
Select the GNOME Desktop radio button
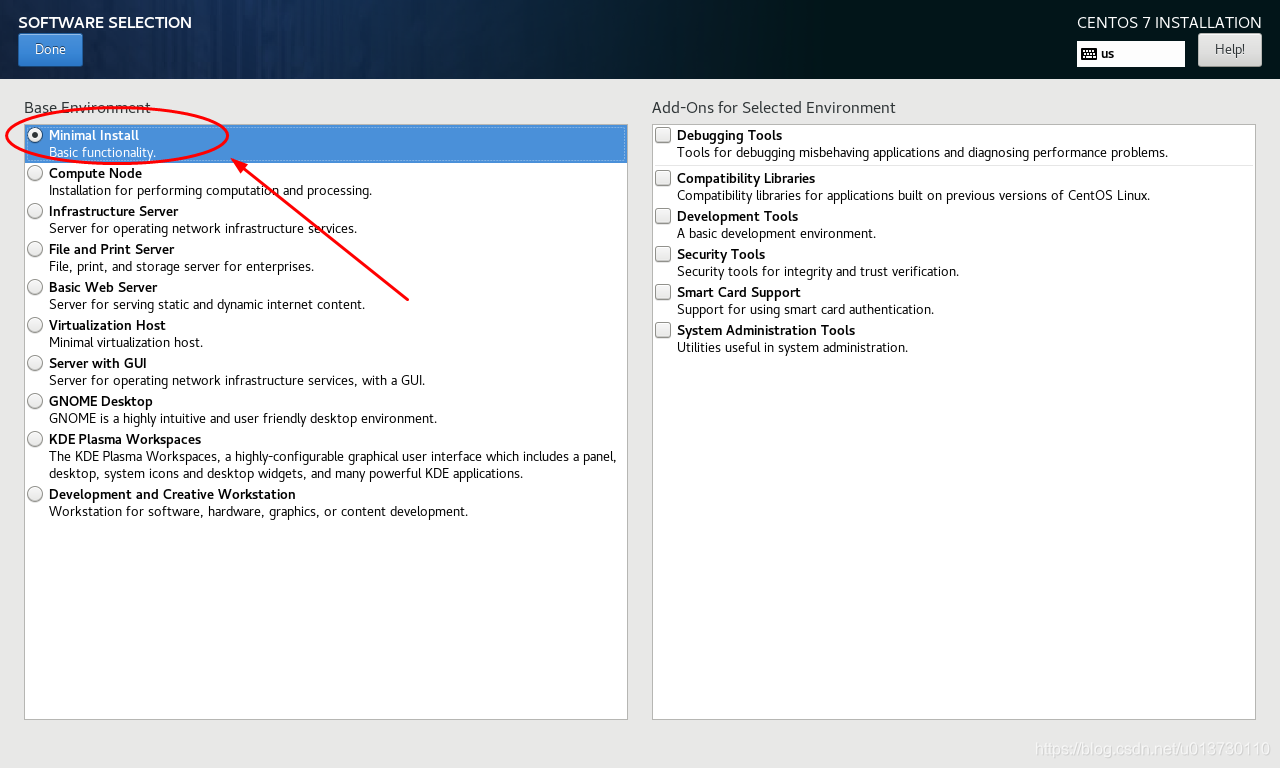coord(35,401)
